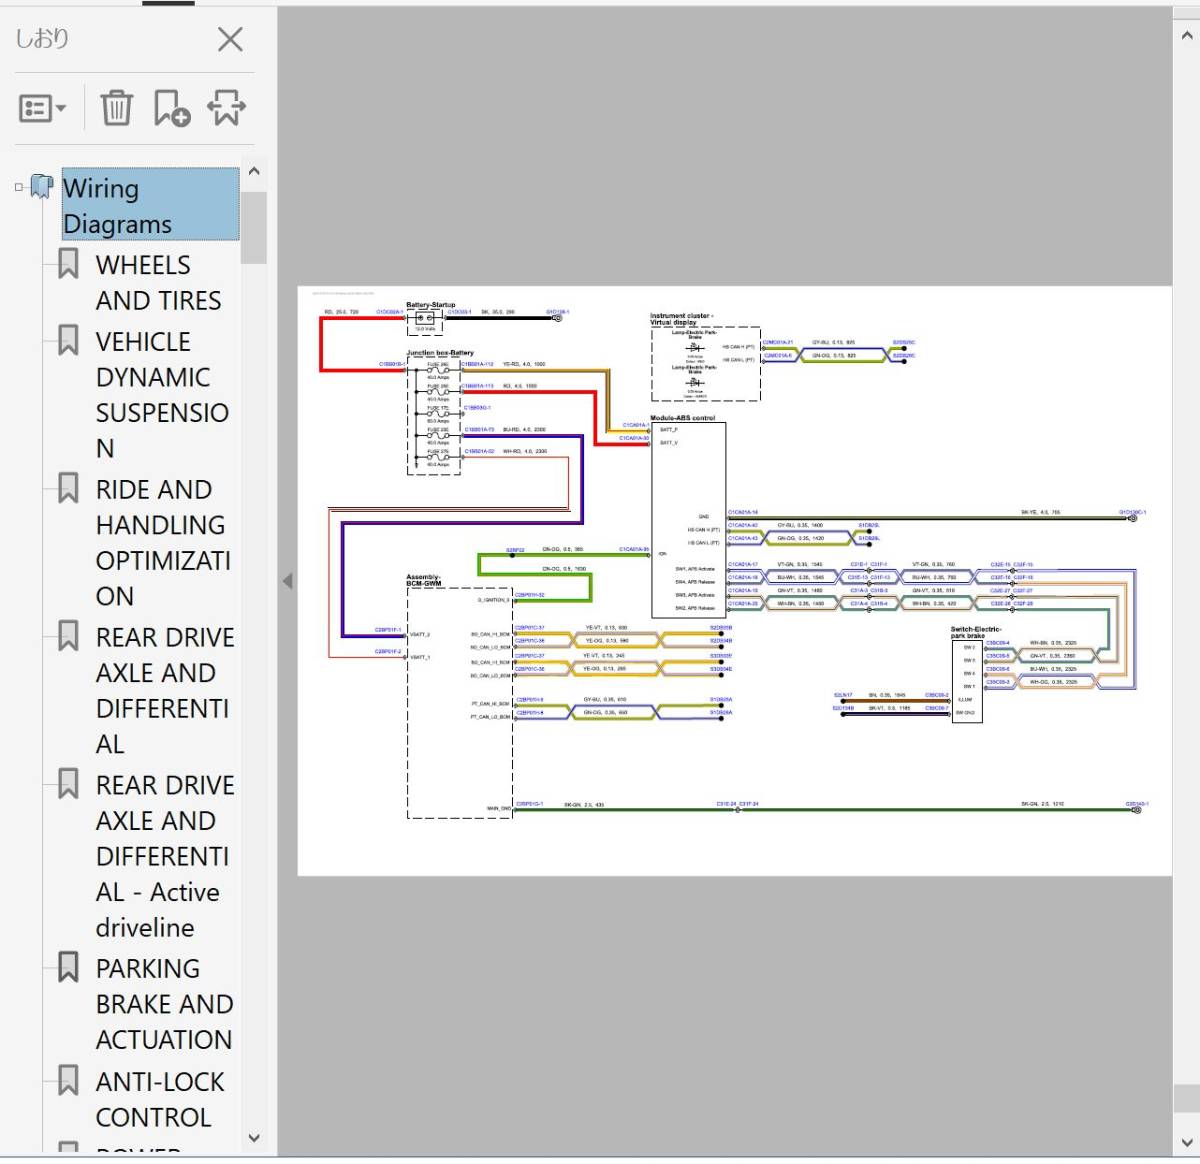Find the current bookmark star icon
Screen dimensions: 1200x1164
tap(227, 108)
